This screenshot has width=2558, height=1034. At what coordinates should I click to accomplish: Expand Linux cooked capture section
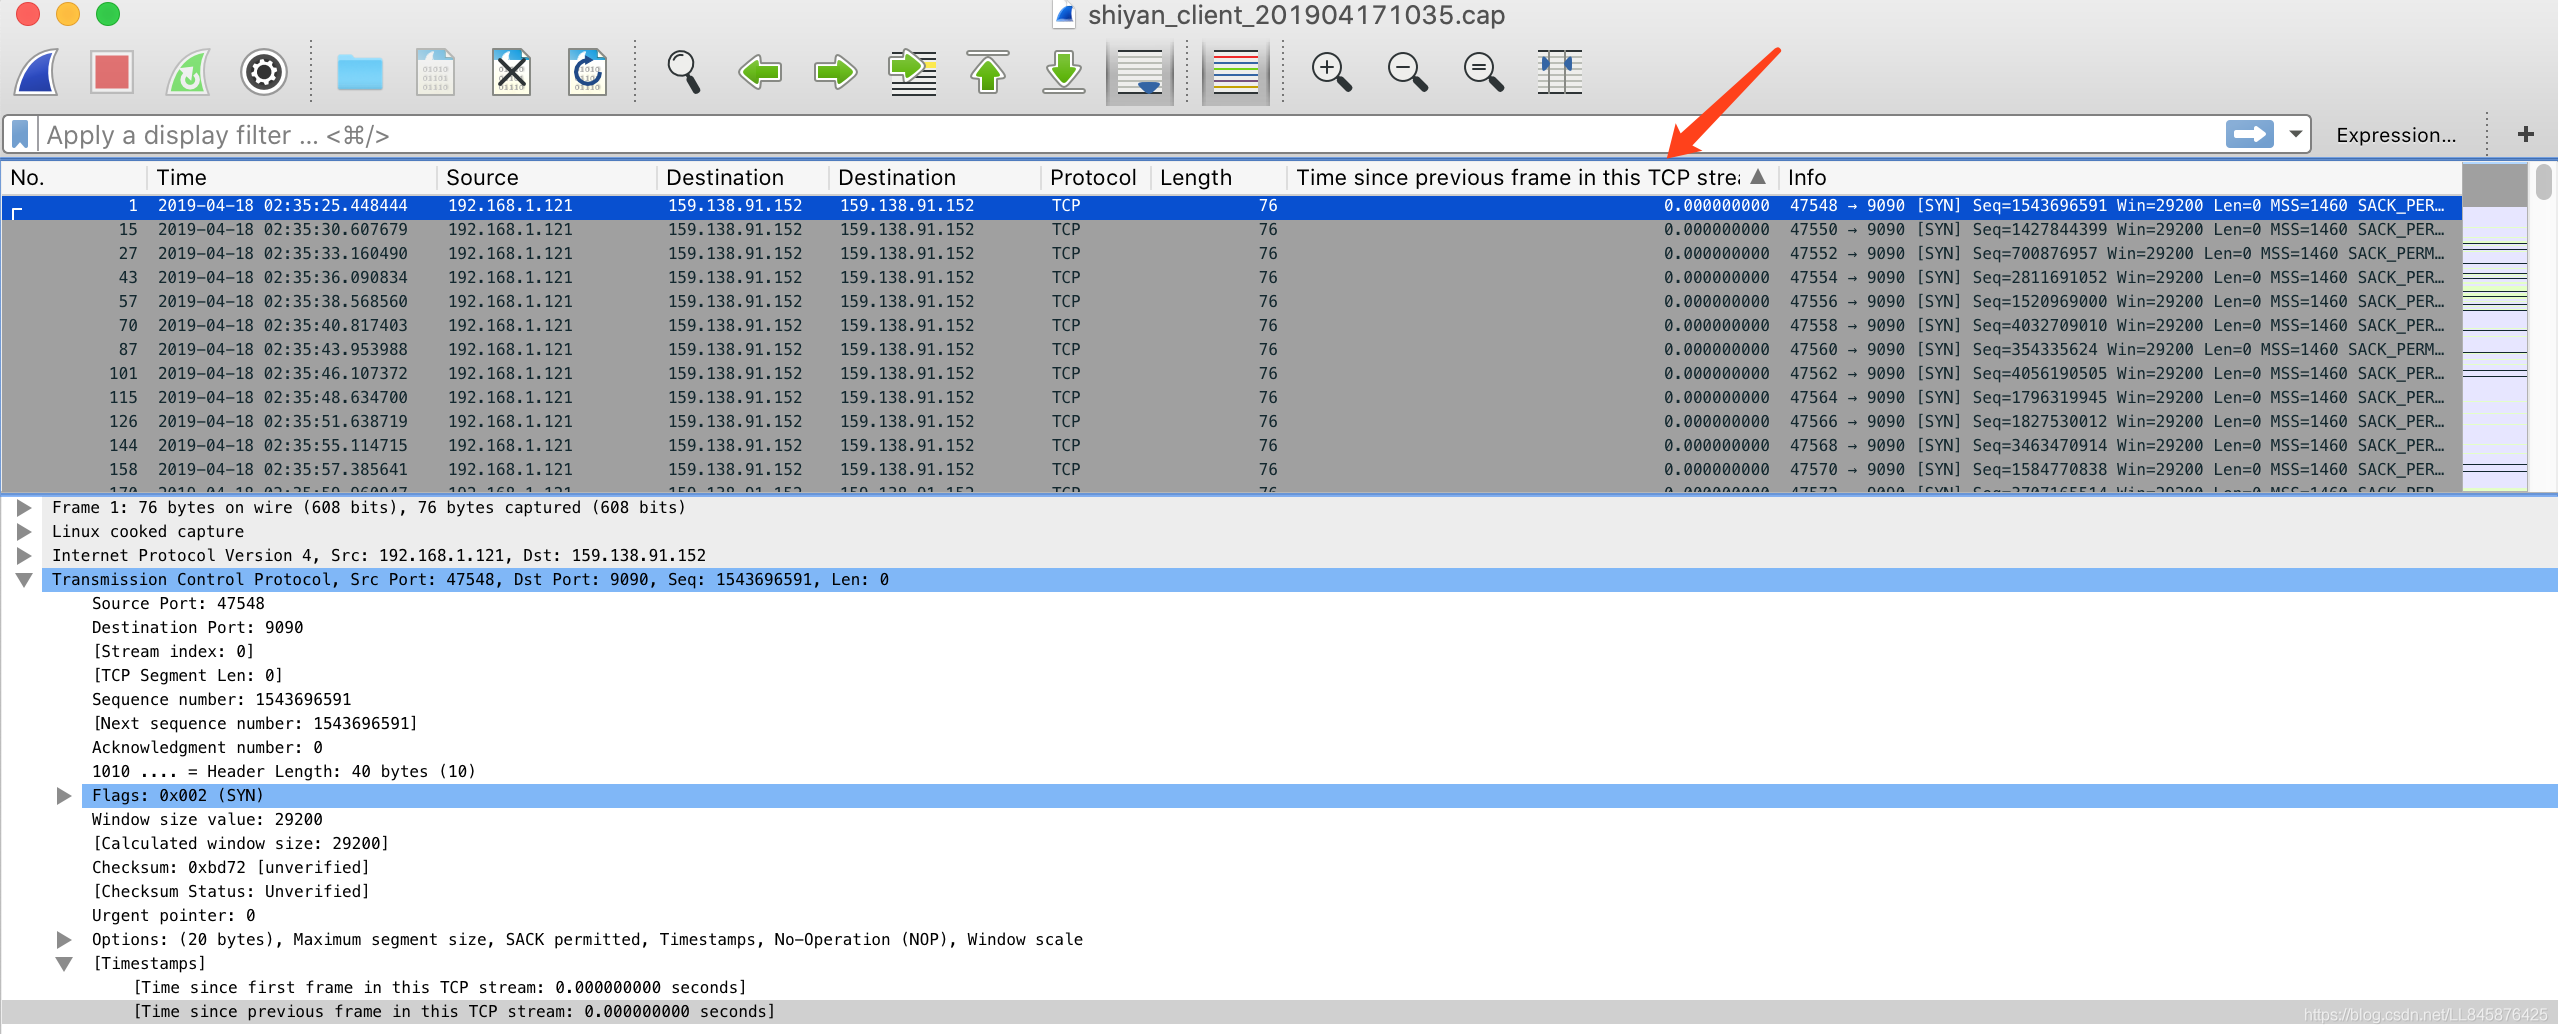[24, 532]
